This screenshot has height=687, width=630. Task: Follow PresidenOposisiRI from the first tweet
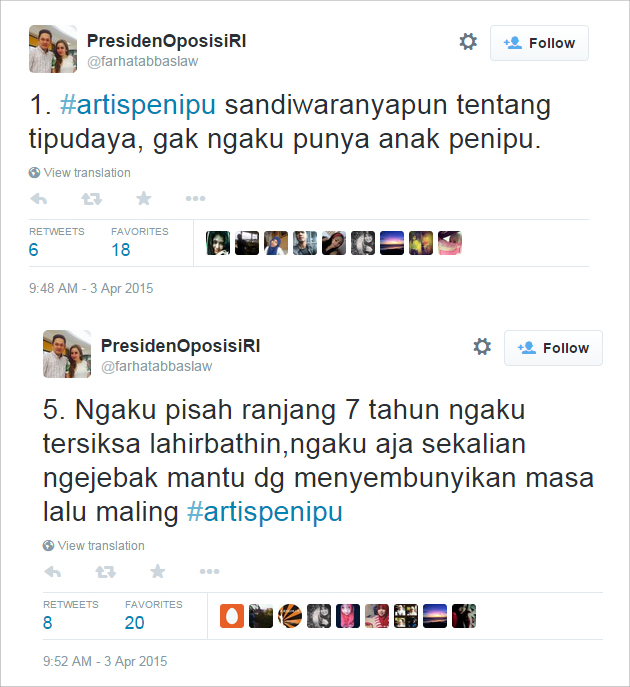click(539, 43)
